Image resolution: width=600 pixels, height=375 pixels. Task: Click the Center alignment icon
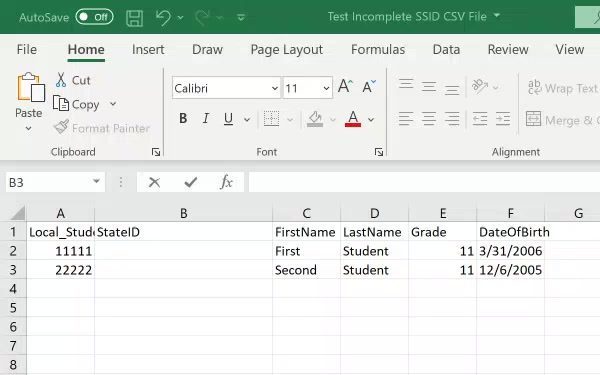pyautogui.click(x=429, y=119)
